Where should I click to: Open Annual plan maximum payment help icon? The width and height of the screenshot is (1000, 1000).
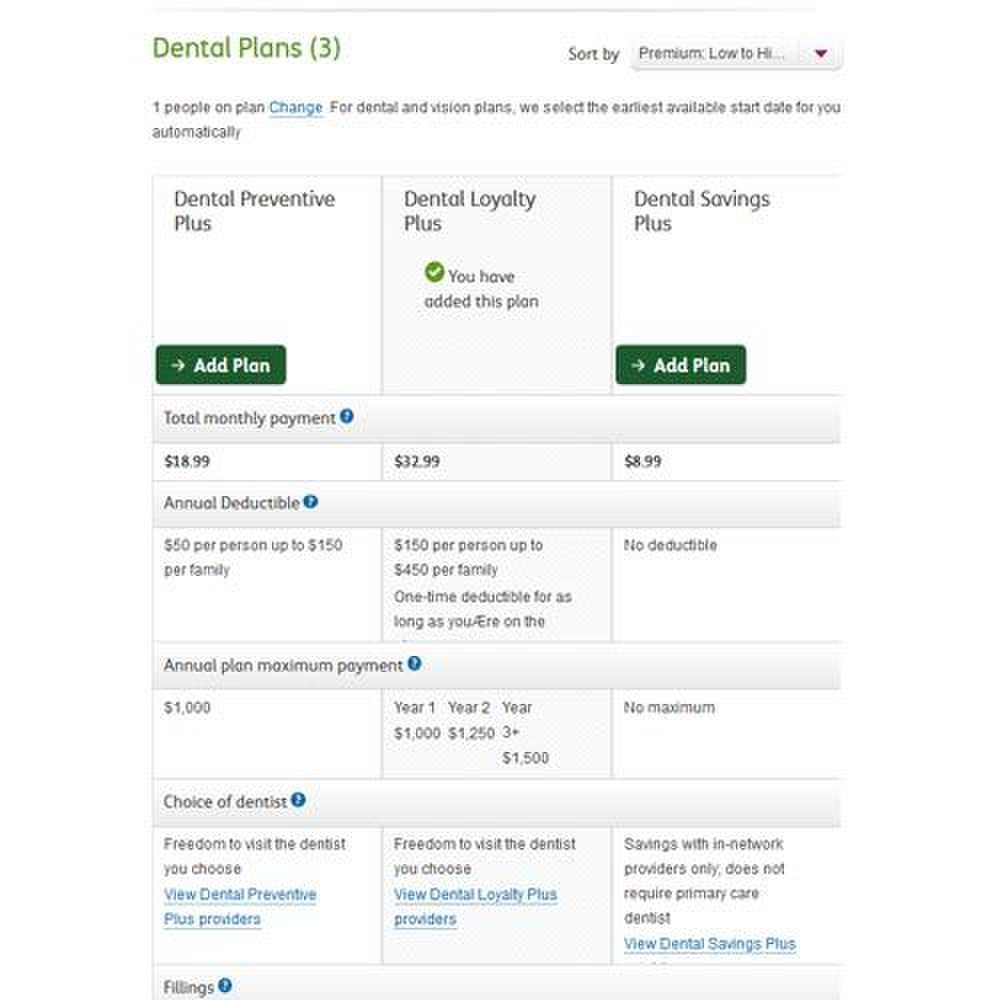415,663
